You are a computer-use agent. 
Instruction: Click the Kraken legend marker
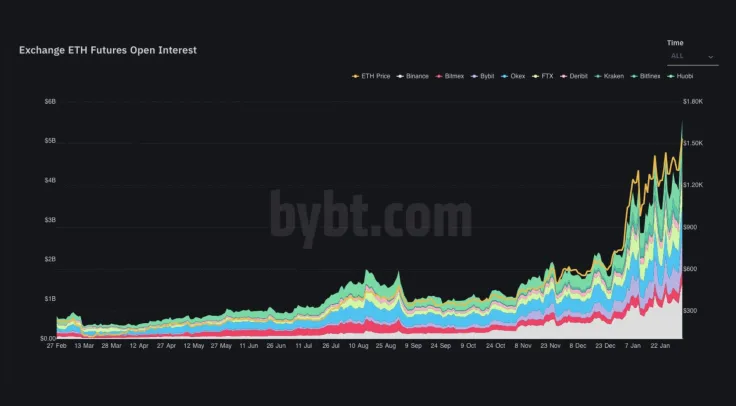tap(596, 76)
